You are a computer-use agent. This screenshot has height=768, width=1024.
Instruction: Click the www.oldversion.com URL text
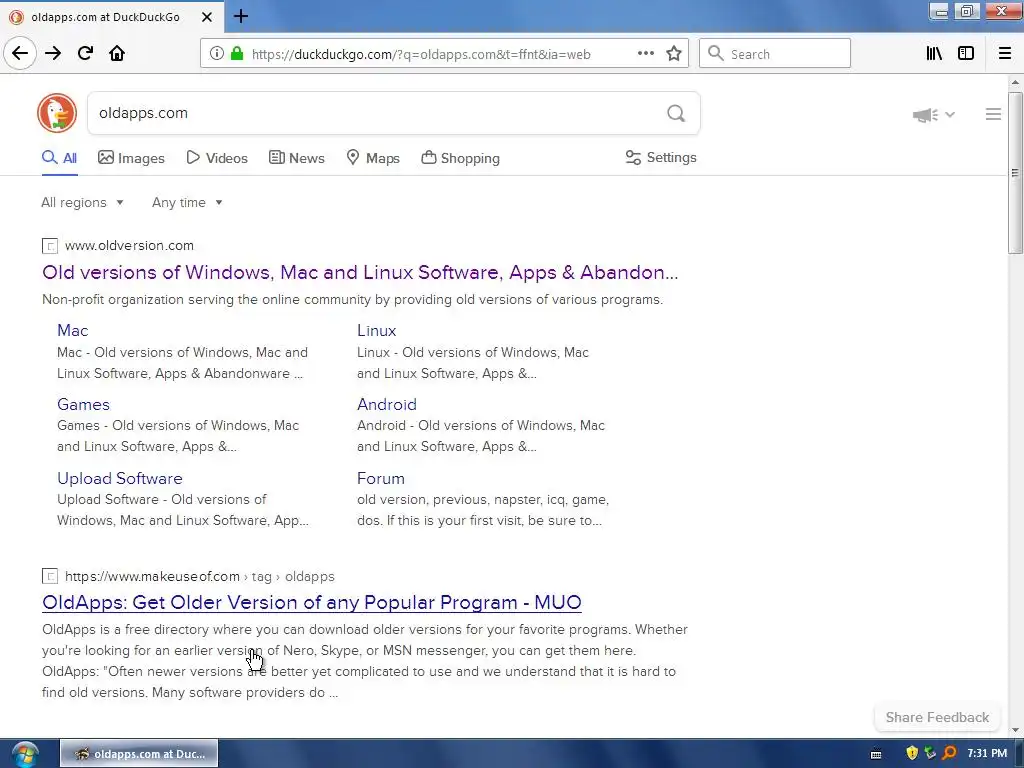129,246
